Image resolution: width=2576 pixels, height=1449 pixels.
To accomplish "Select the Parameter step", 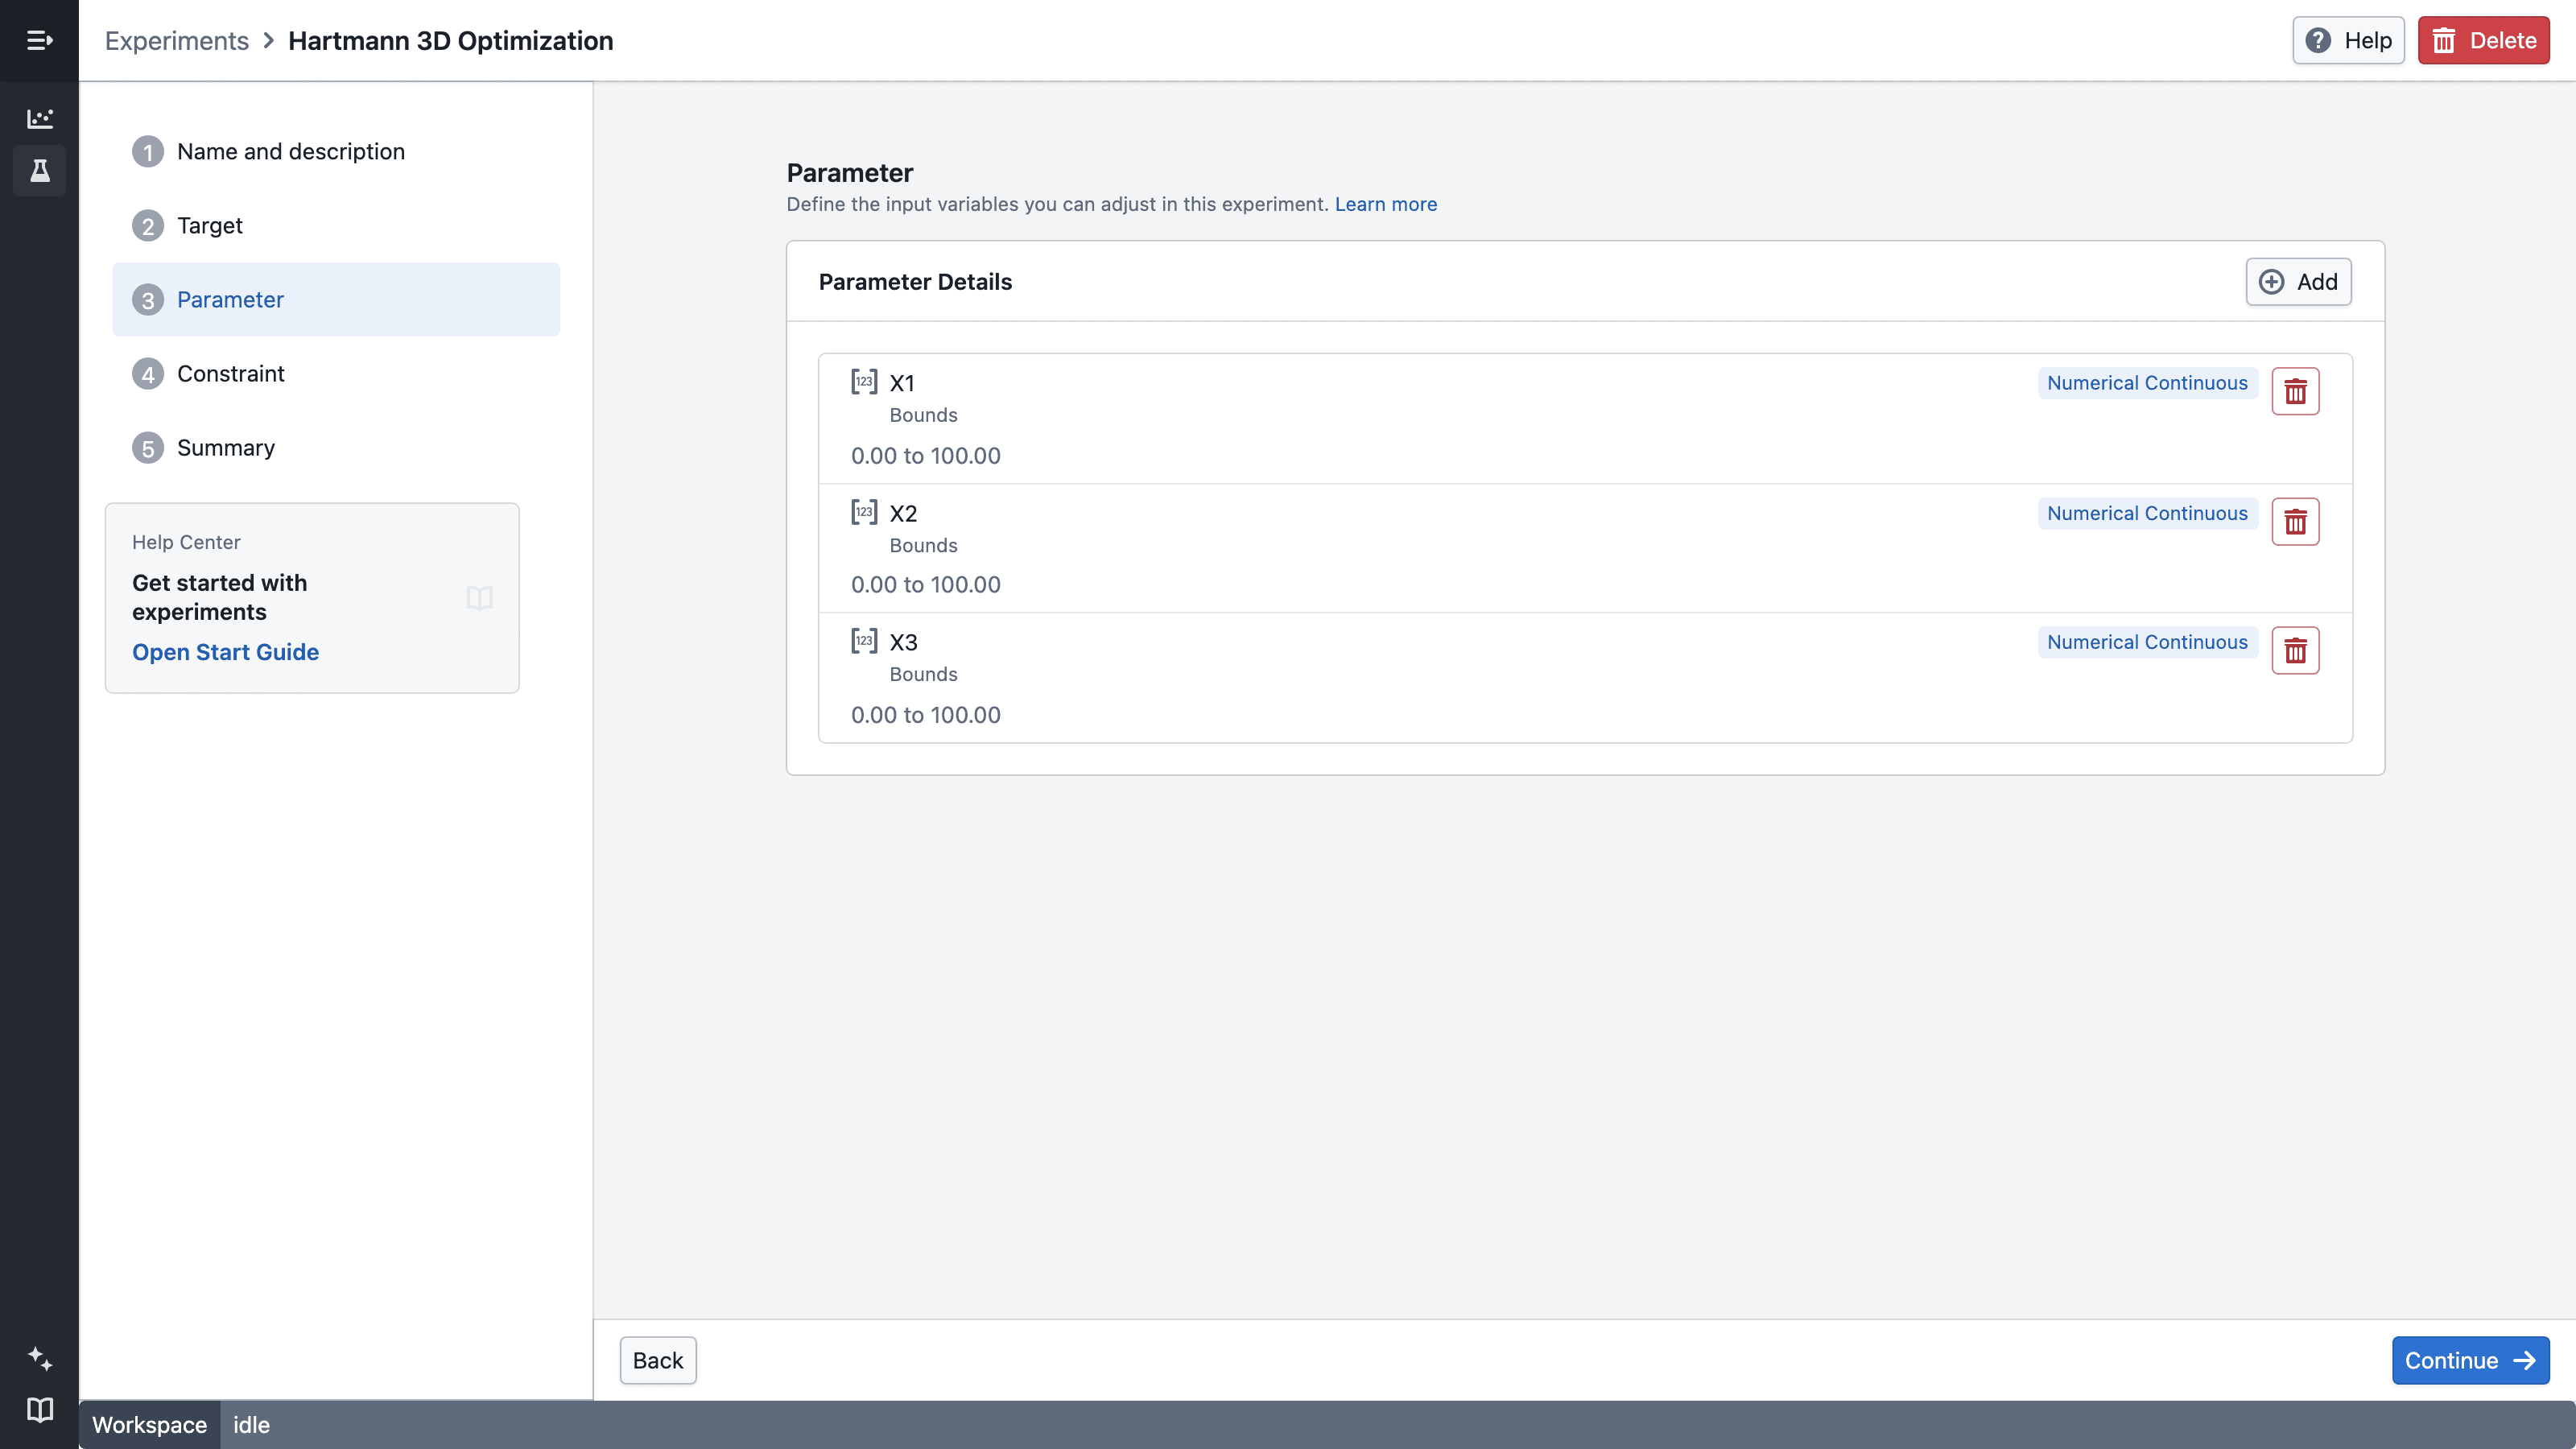I will click(x=336, y=300).
